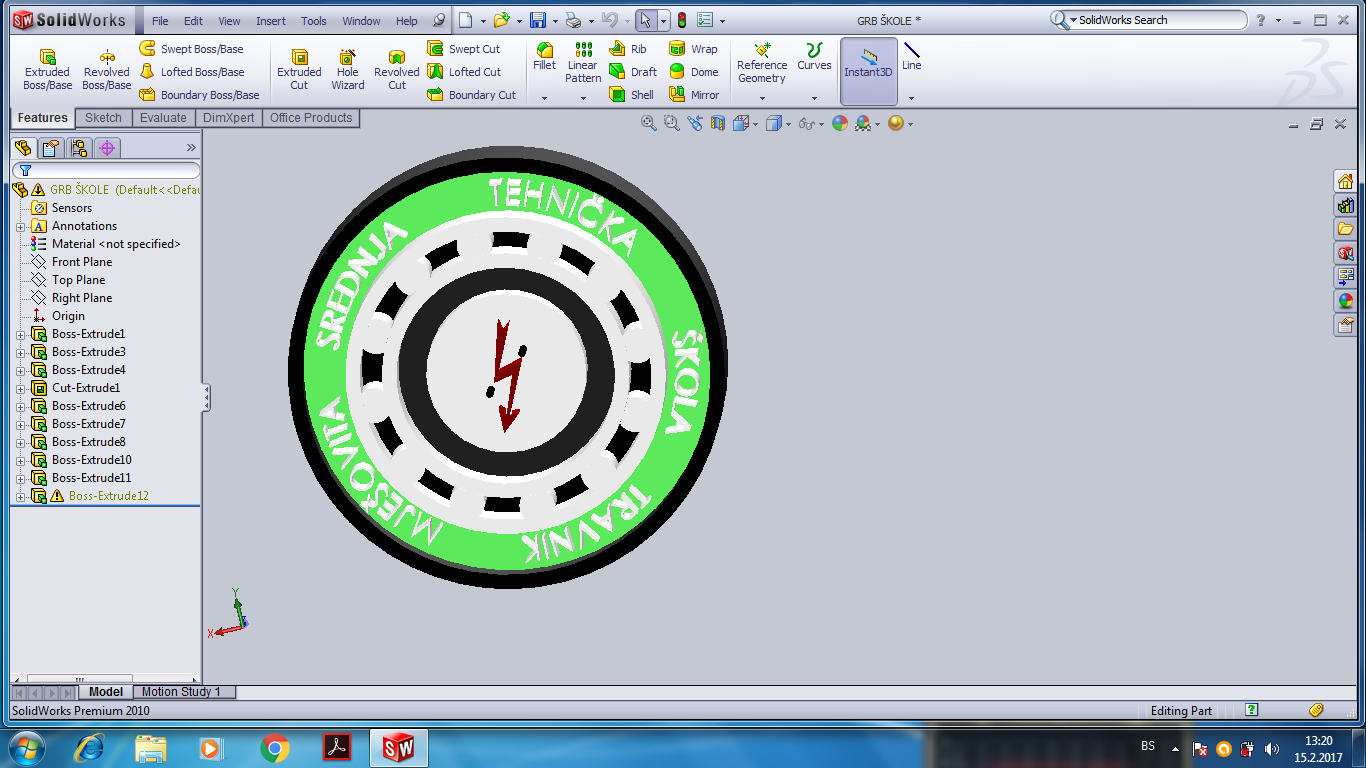Image resolution: width=1366 pixels, height=768 pixels.
Task: Open Google Chrome from the taskbar
Action: [275, 747]
